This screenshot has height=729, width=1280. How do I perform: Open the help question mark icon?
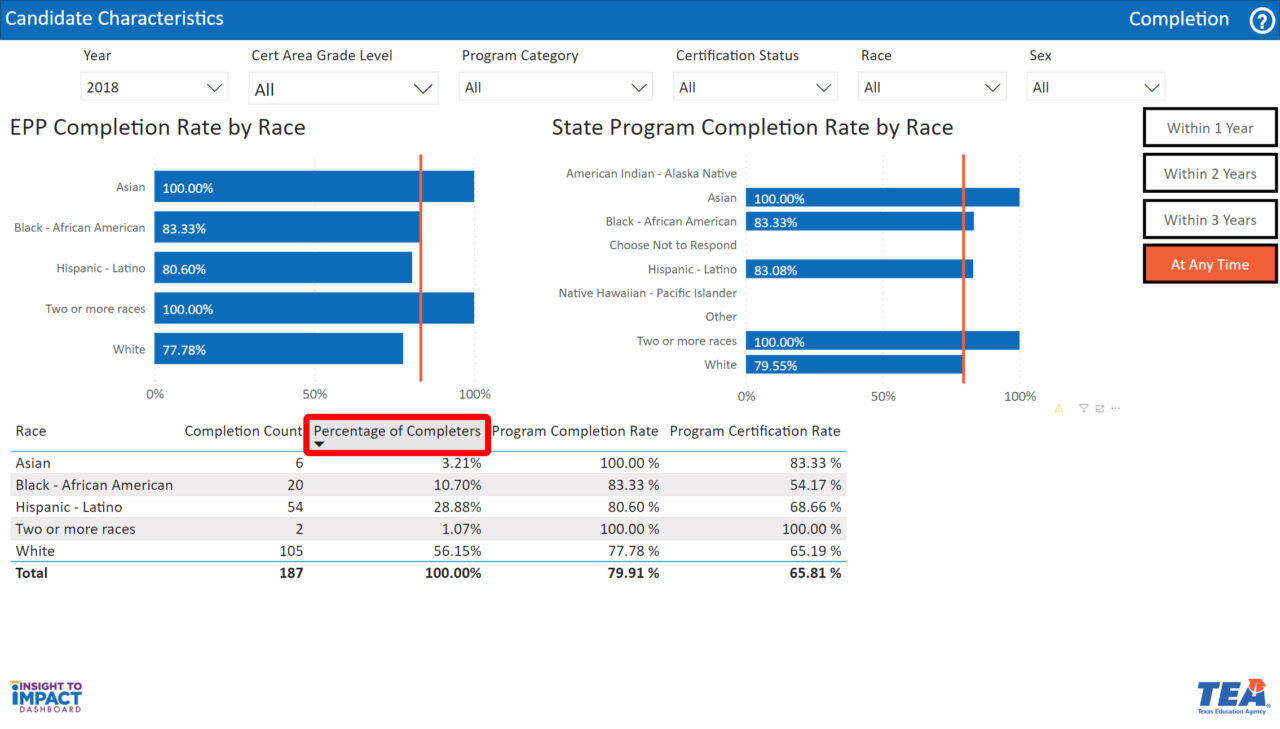click(x=1262, y=20)
